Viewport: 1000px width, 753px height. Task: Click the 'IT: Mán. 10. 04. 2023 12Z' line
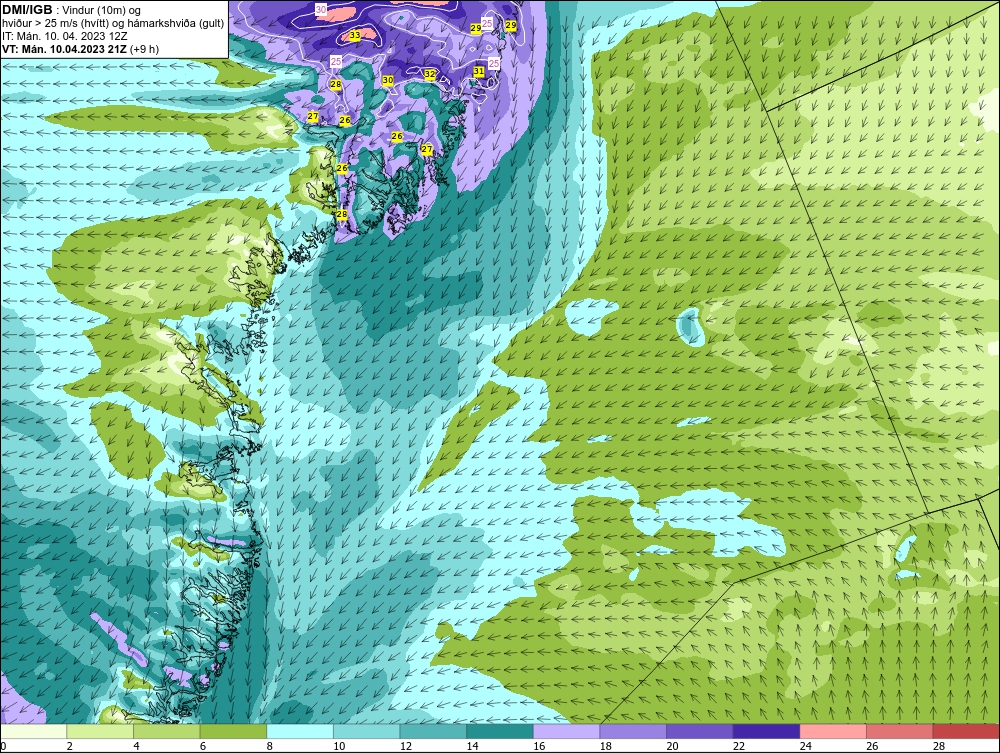point(64,36)
